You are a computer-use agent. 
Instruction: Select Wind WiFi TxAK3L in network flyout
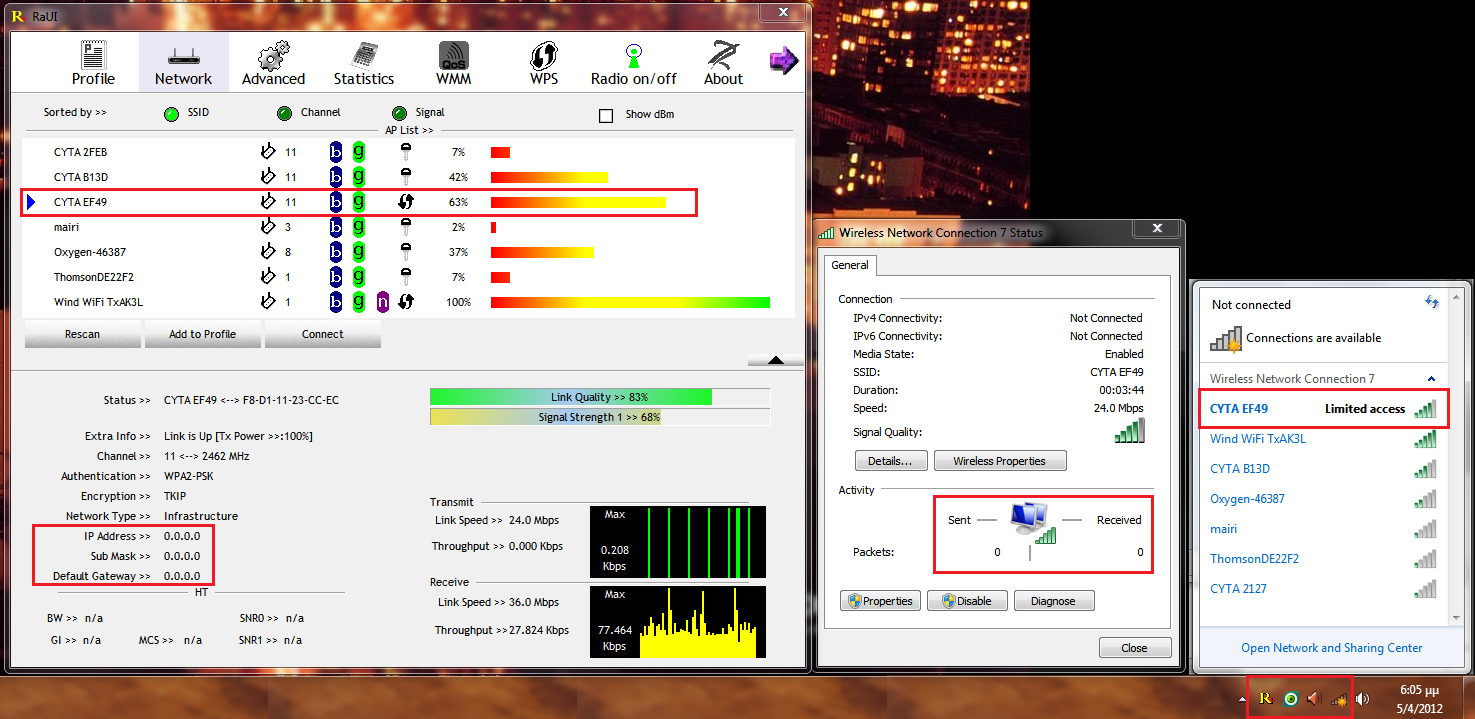coord(1324,439)
